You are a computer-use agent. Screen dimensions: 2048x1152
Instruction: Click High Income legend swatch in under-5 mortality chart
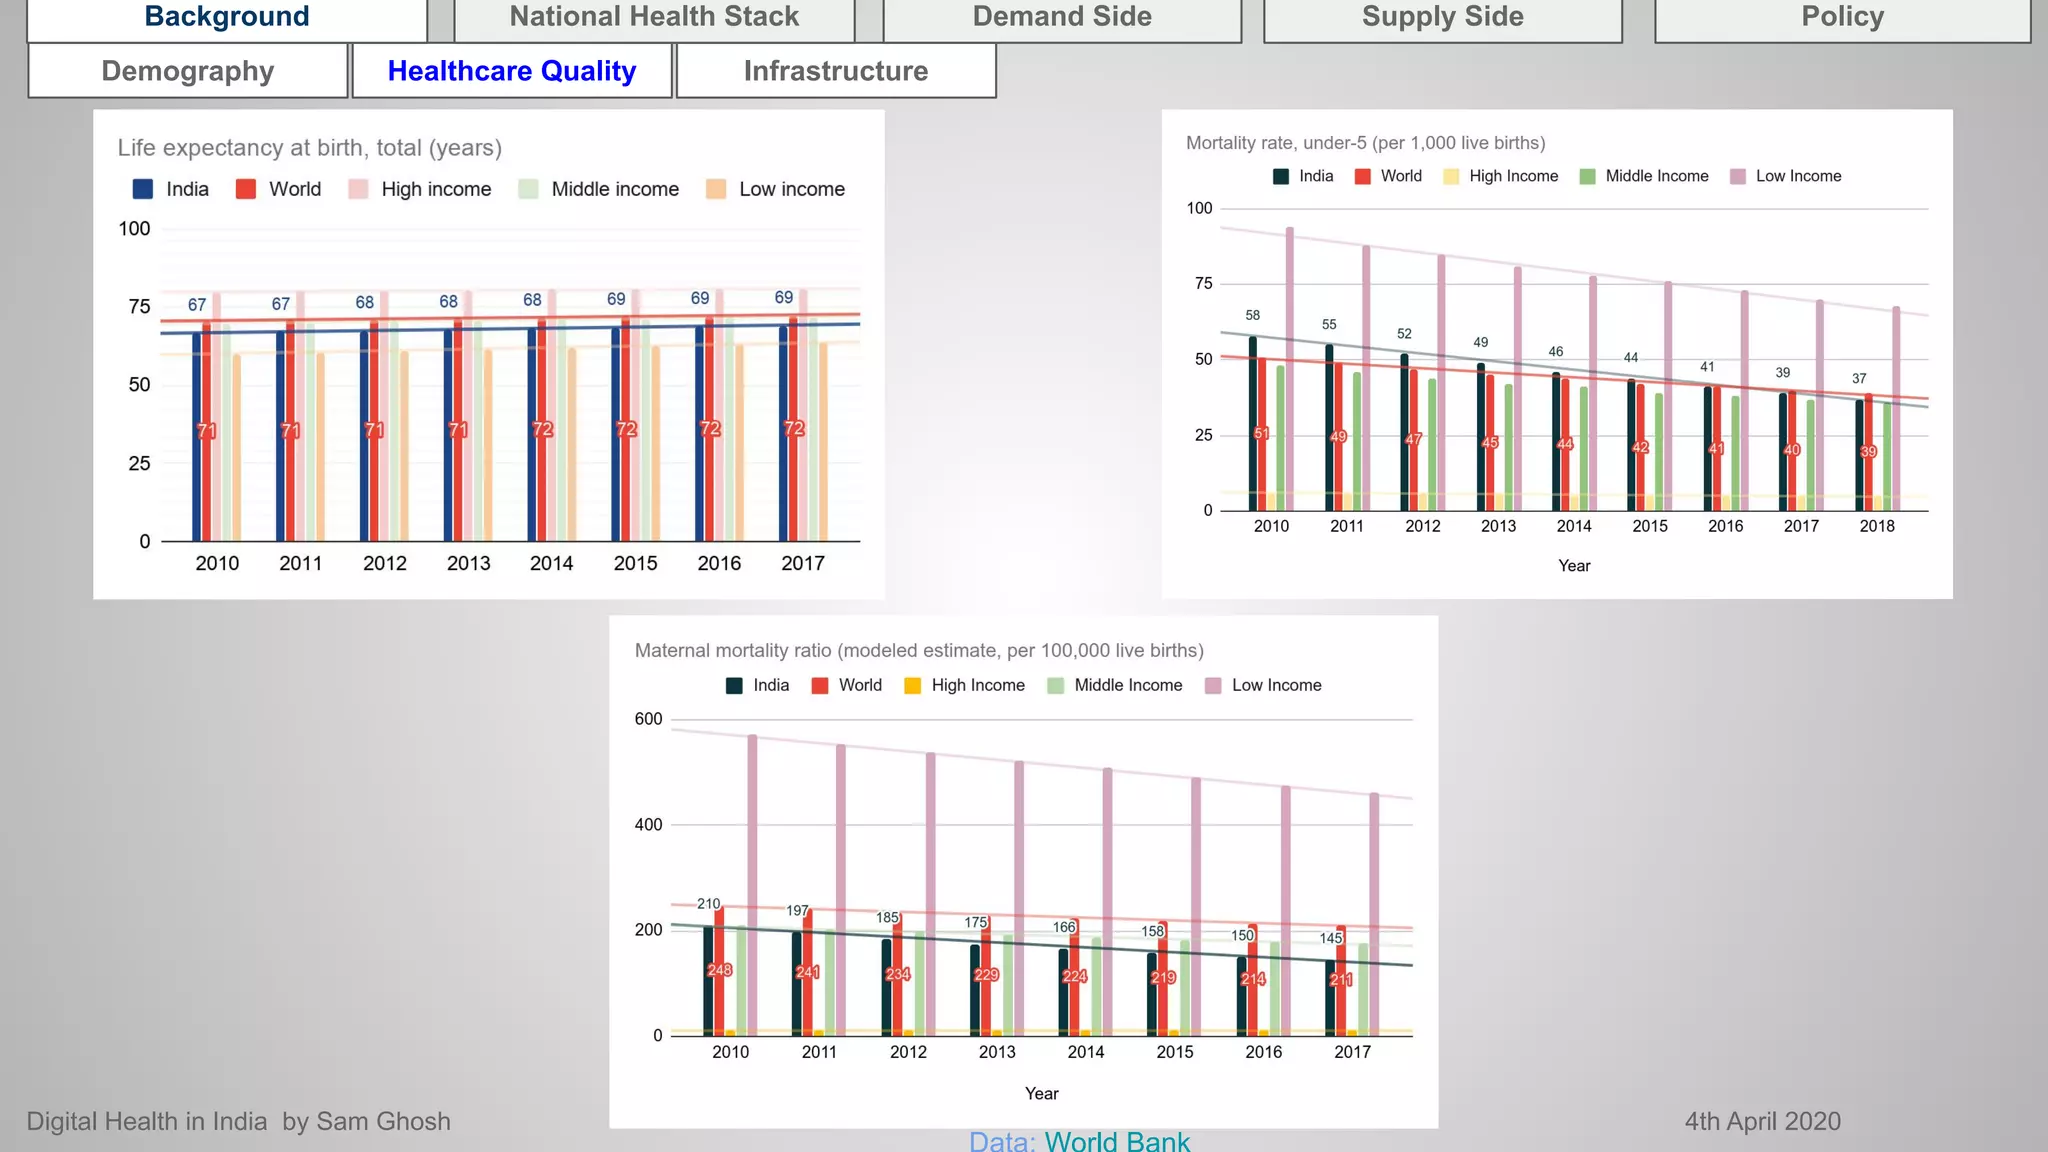coord(1451,177)
